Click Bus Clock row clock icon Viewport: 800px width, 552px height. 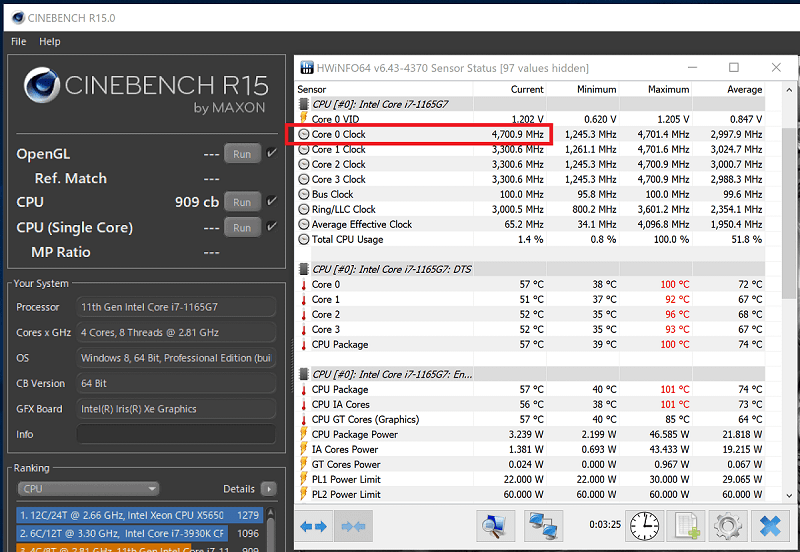(x=304, y=194)
